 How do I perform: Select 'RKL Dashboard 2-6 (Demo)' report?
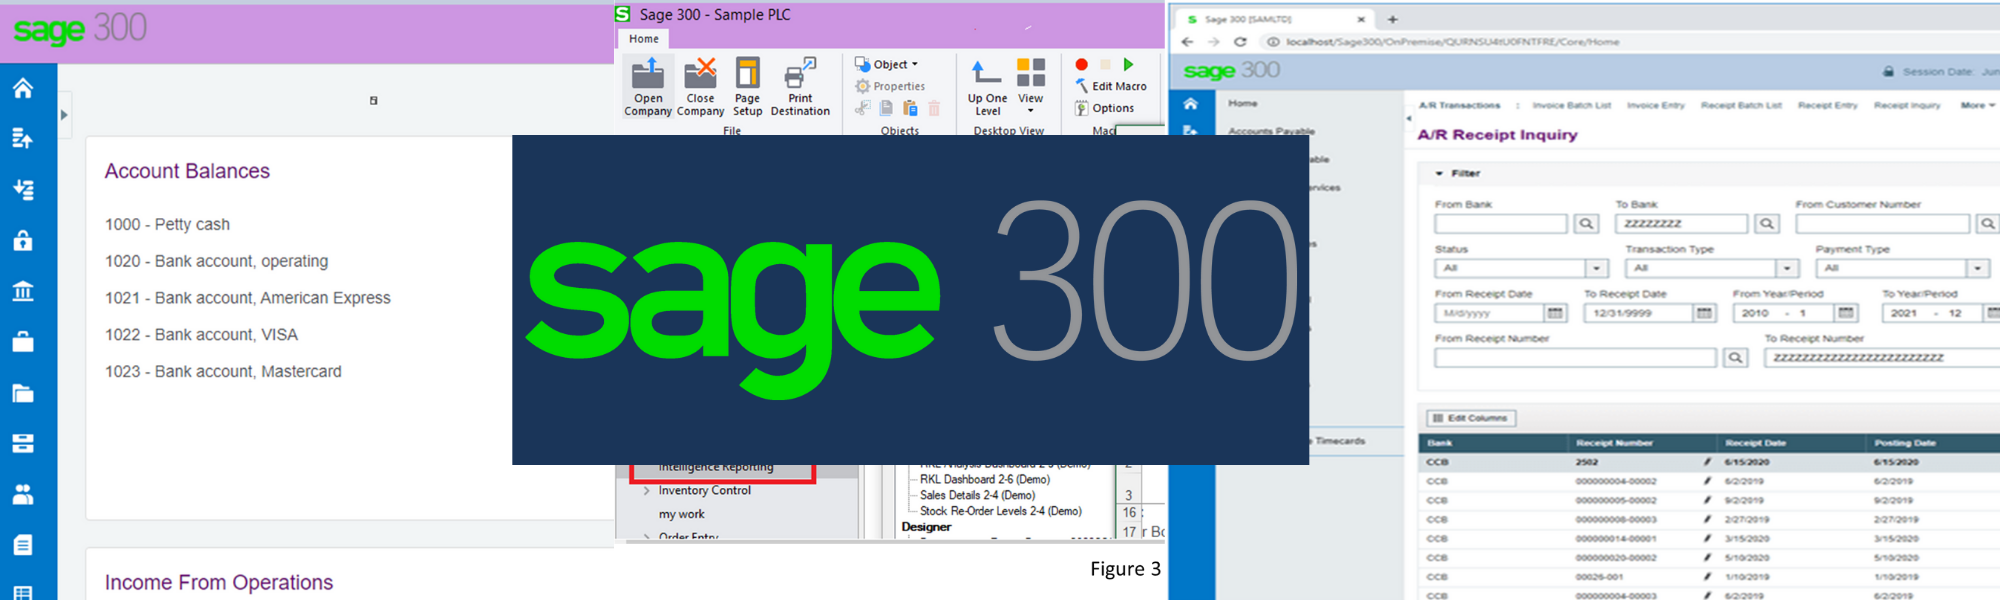point(984,480)
